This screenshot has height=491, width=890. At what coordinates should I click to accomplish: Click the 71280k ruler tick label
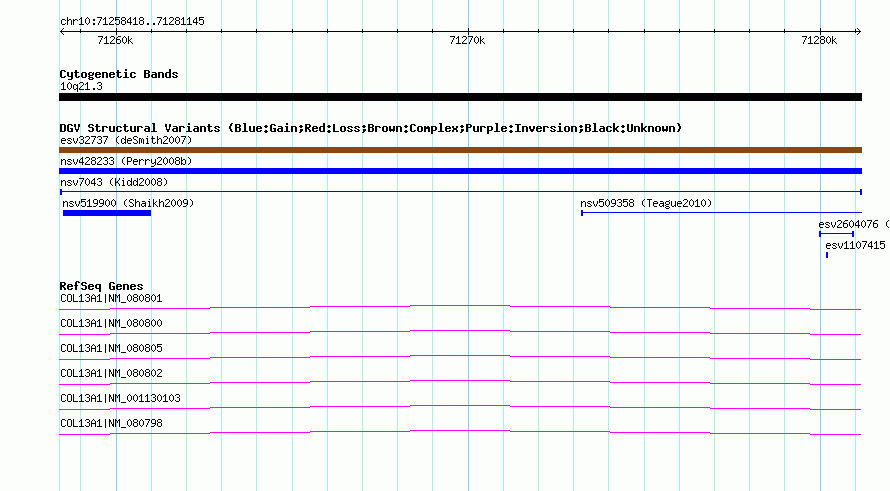(x=819, y=40)
